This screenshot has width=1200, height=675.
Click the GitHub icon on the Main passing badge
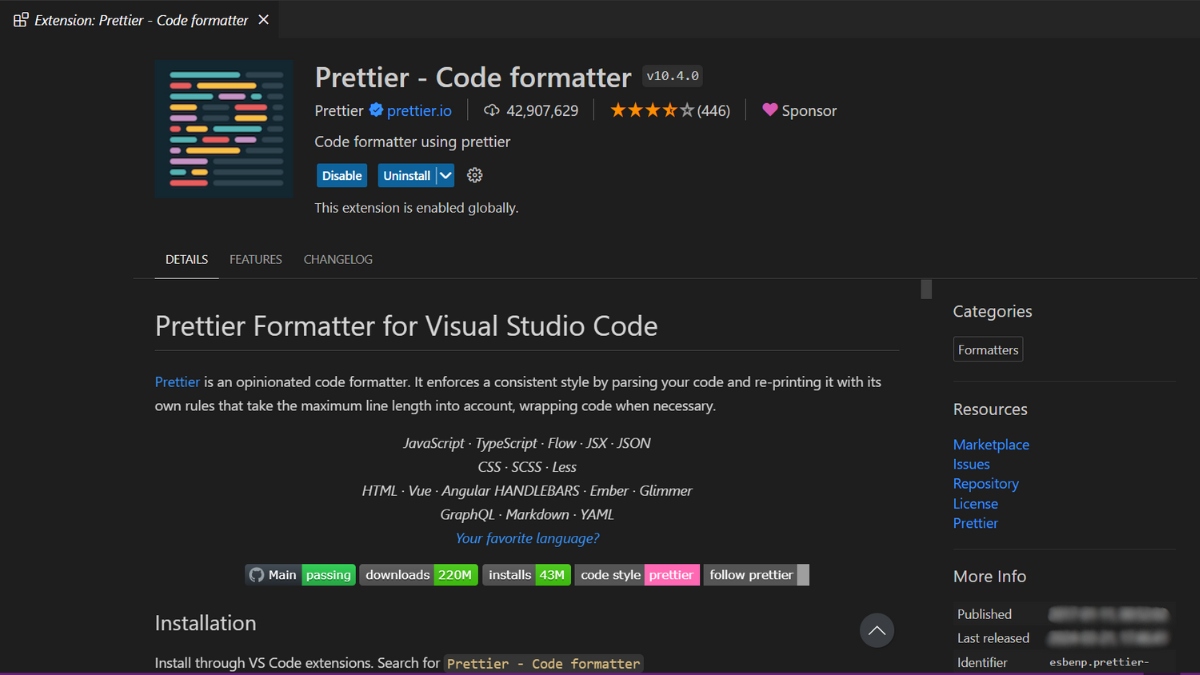coord(258,574)
